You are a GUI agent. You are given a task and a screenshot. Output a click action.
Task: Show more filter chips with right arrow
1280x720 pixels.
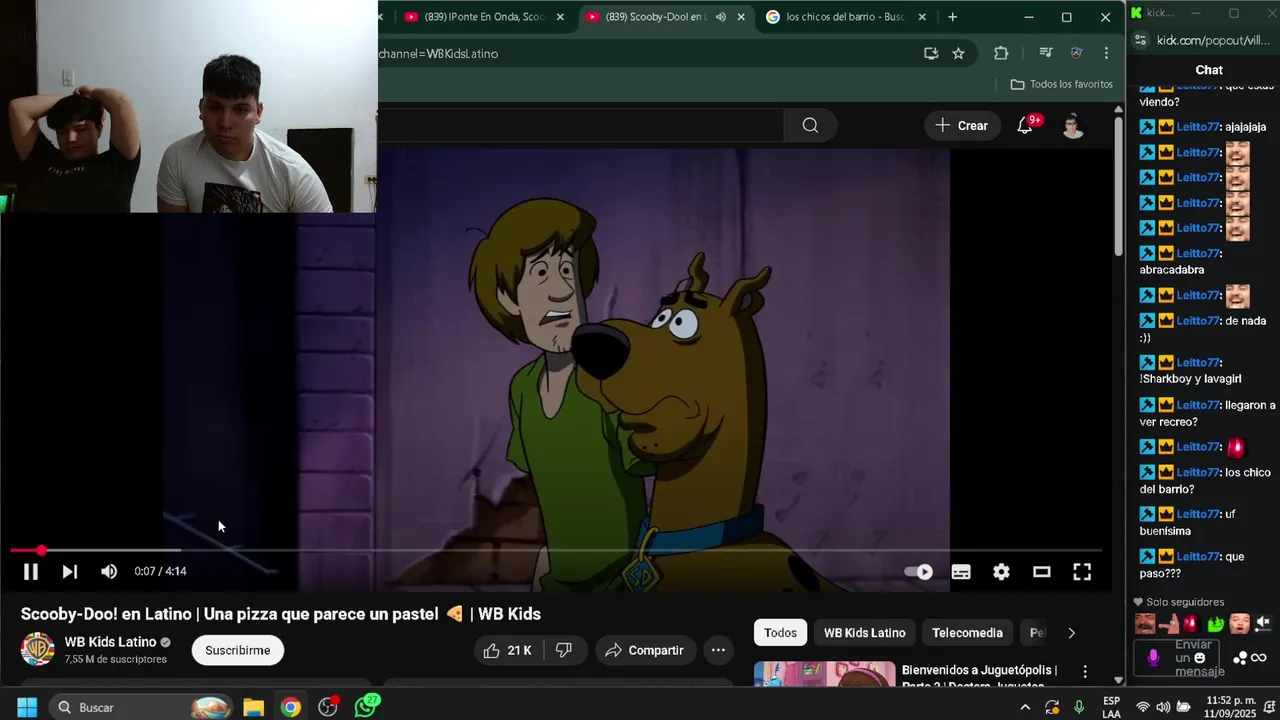pos(1071,633)
